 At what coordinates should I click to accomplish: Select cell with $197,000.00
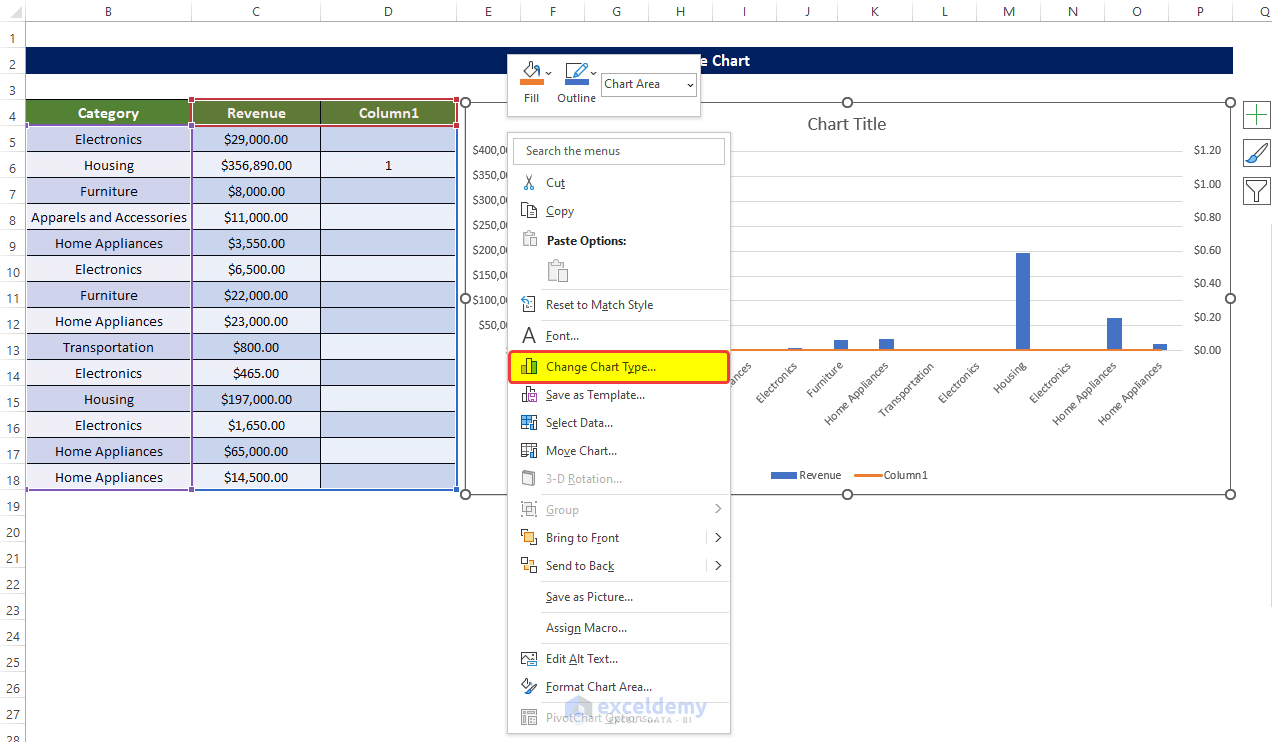[x=256, y=399]
